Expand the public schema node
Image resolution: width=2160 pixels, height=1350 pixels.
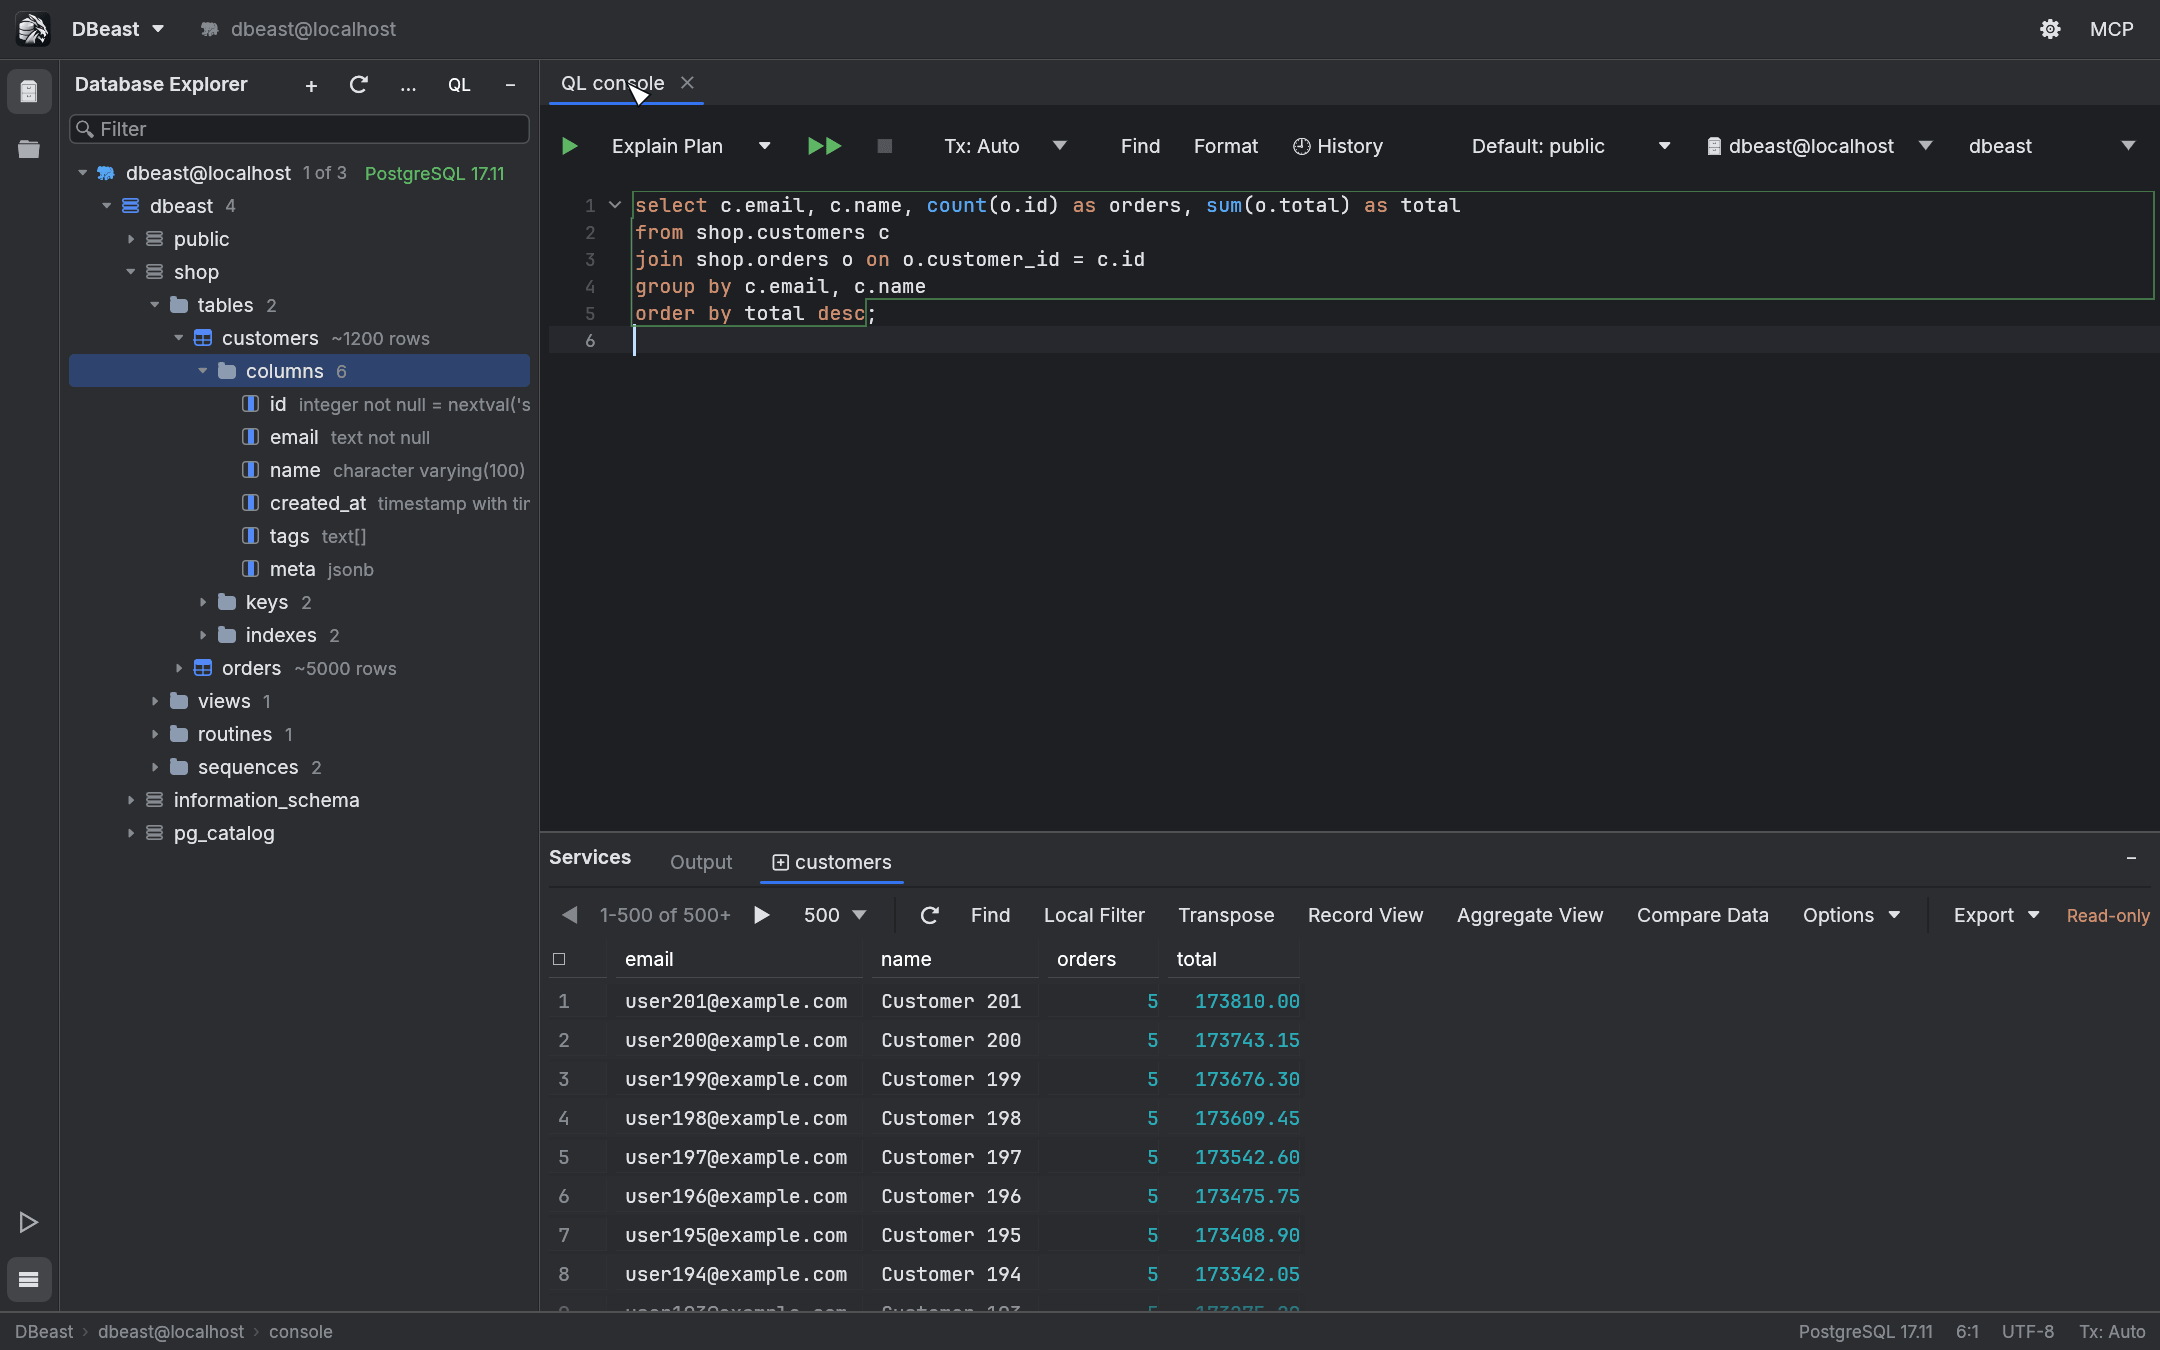tap(131, 239)
